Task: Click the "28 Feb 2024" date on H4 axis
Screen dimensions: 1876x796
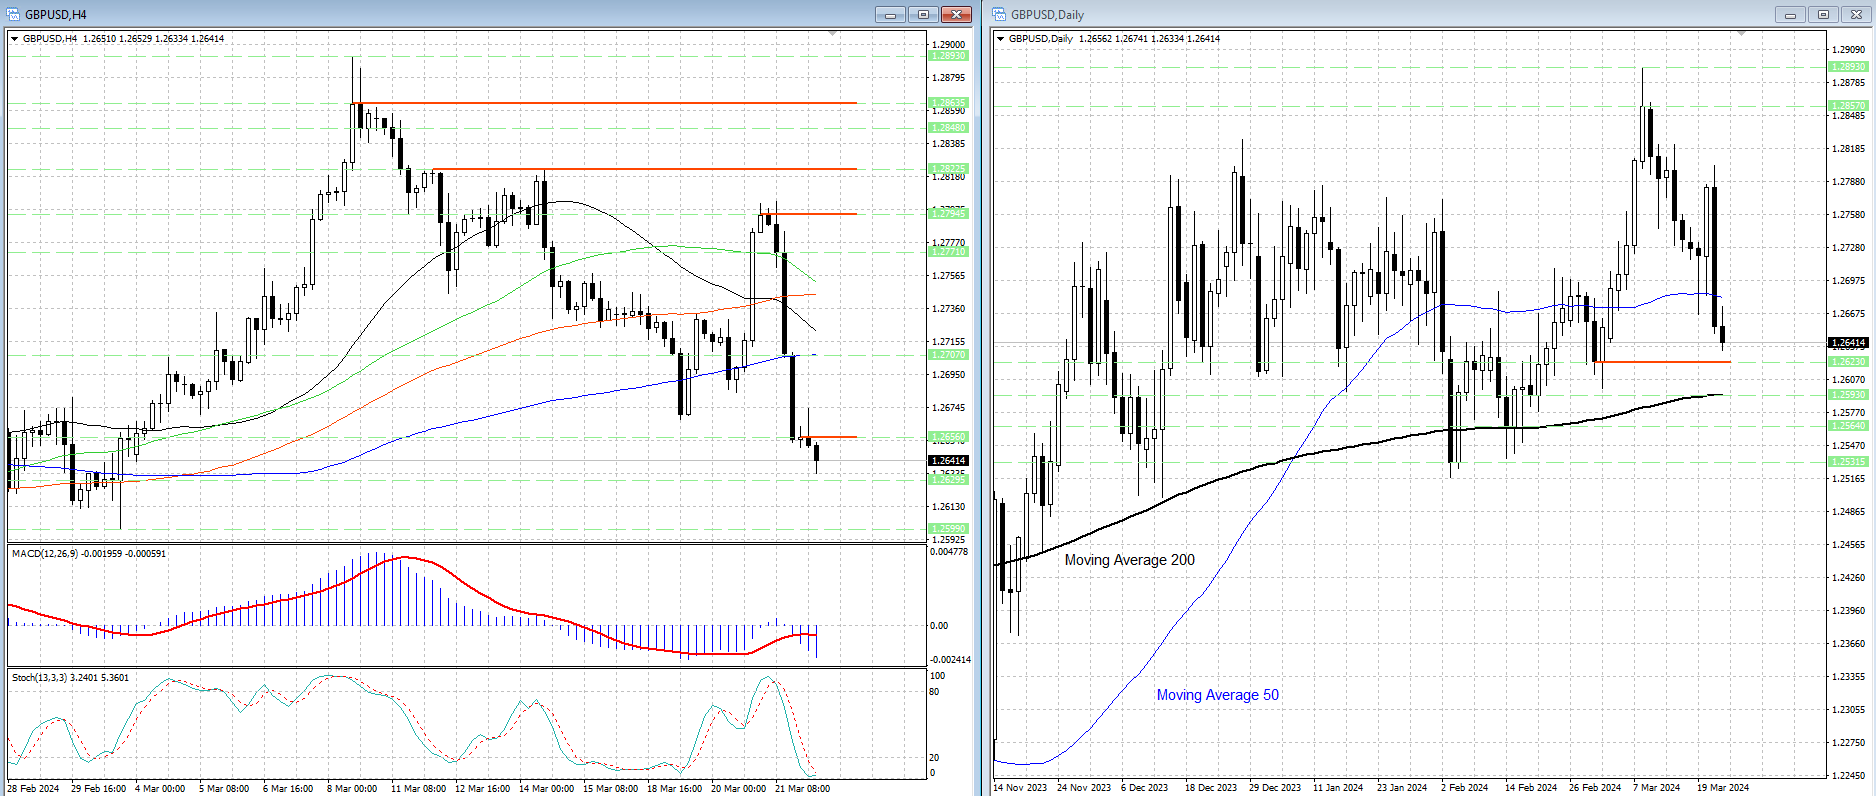Action: click(33, 788)
